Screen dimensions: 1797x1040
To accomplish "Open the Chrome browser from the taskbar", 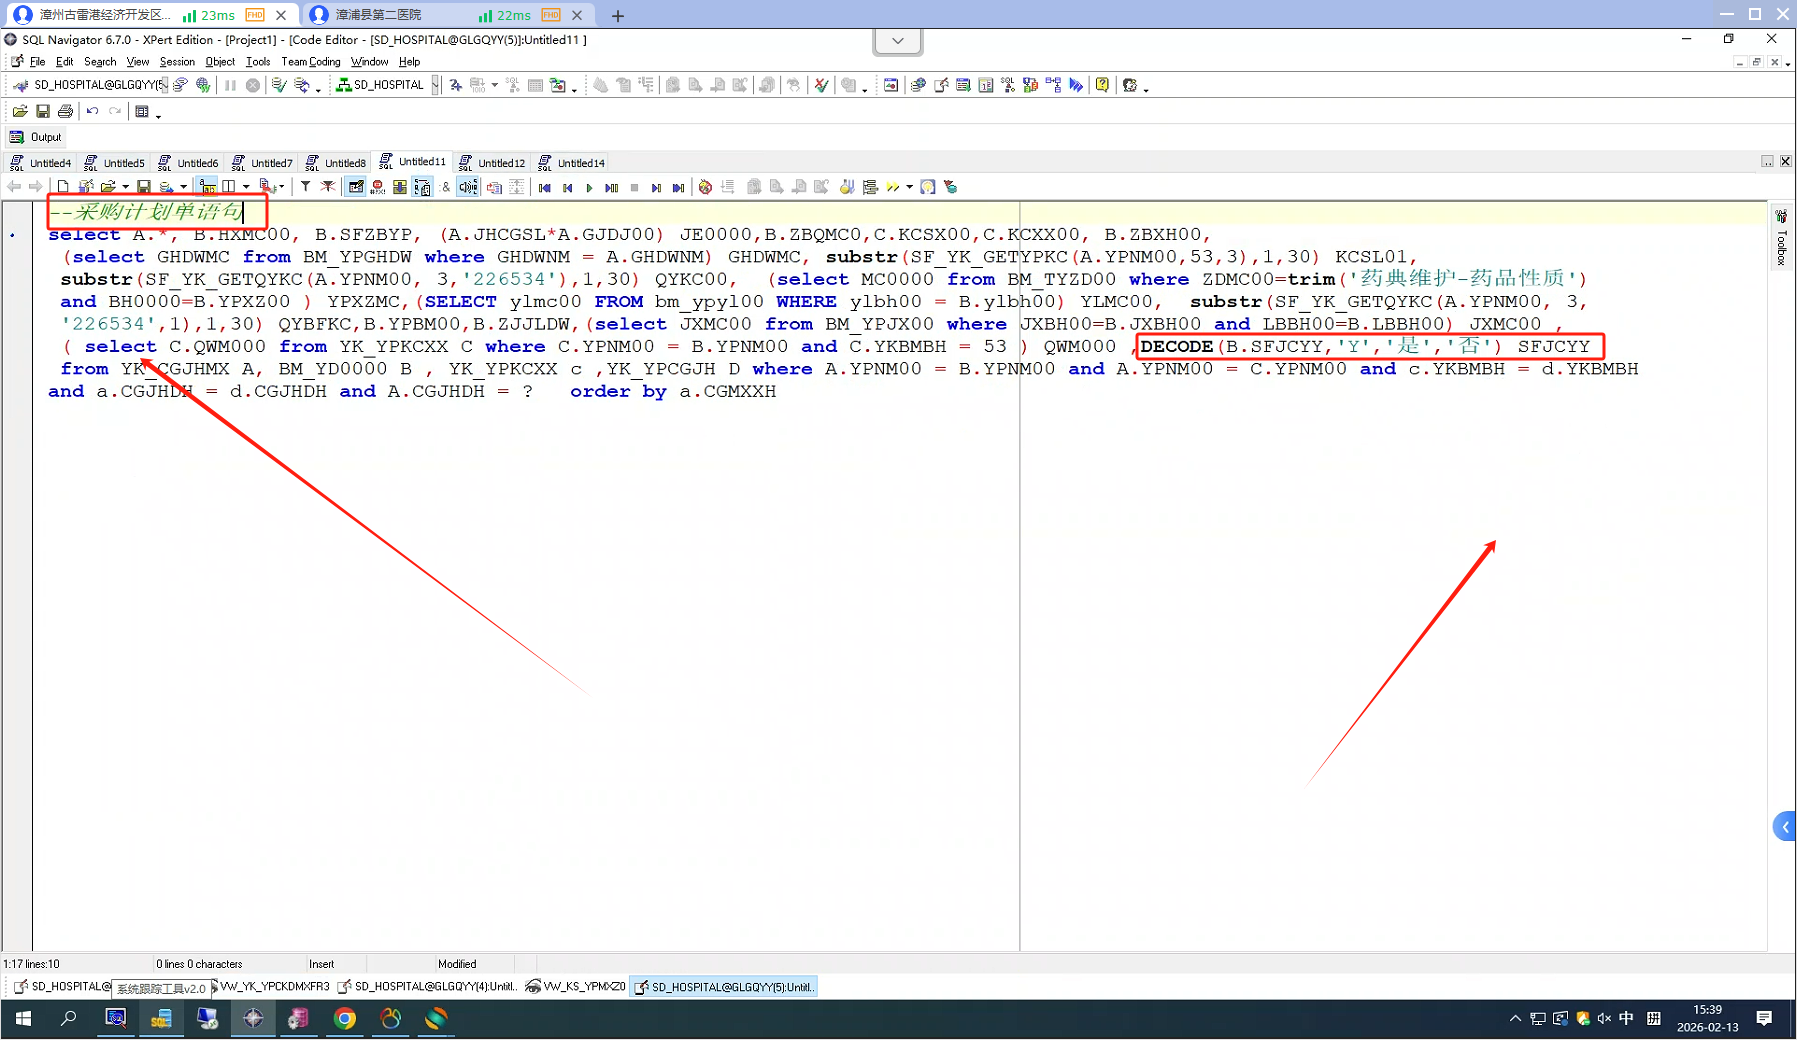I will 345,1018.
